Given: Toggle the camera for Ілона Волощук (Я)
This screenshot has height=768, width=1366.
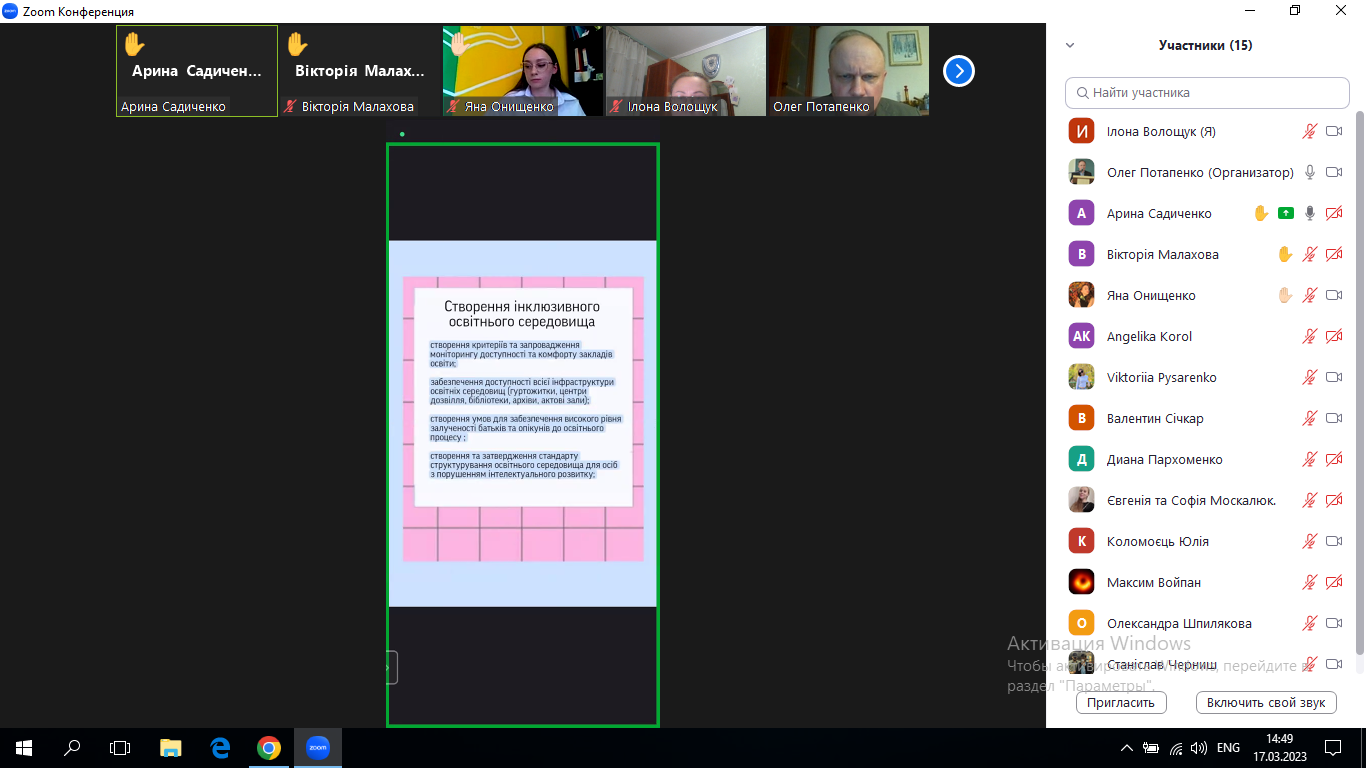Looking at the screenshot, I should (x=1333, y=131).
